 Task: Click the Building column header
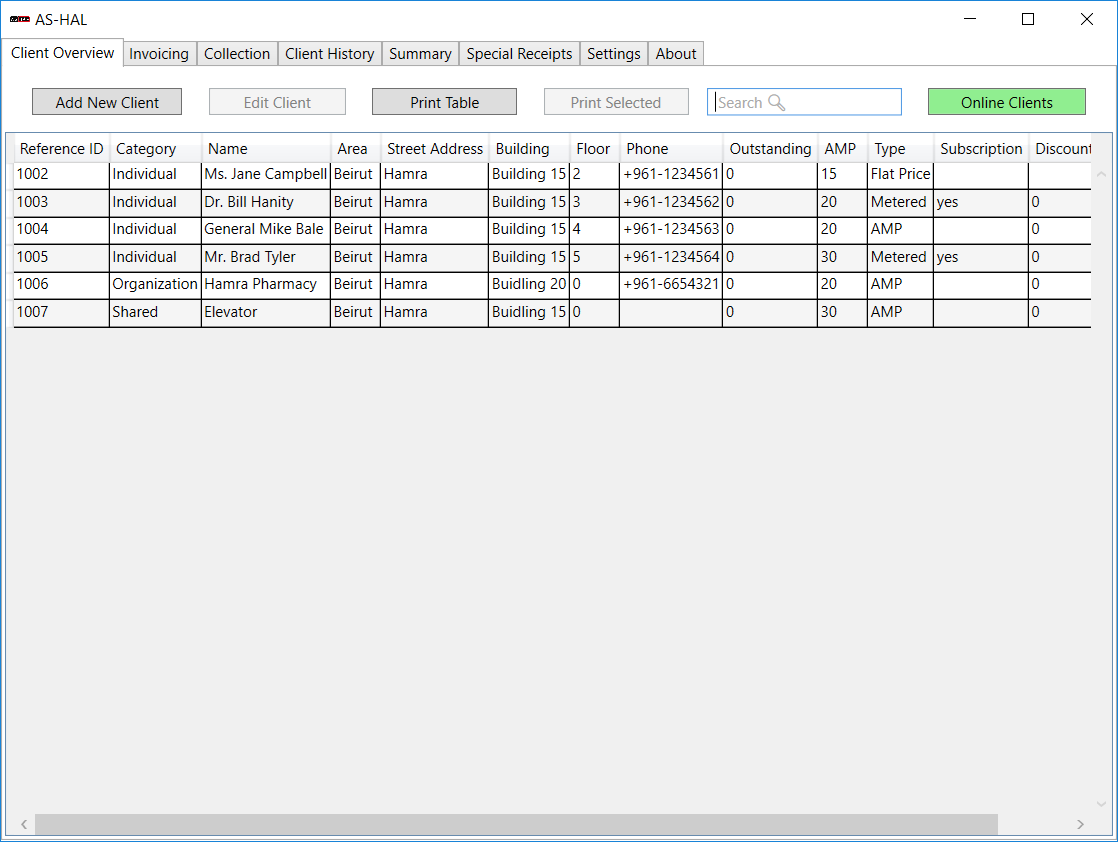[529, 149]
